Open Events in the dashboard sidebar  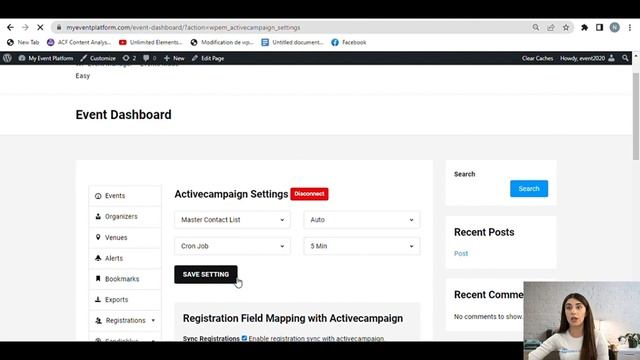[x=125, y=196]
